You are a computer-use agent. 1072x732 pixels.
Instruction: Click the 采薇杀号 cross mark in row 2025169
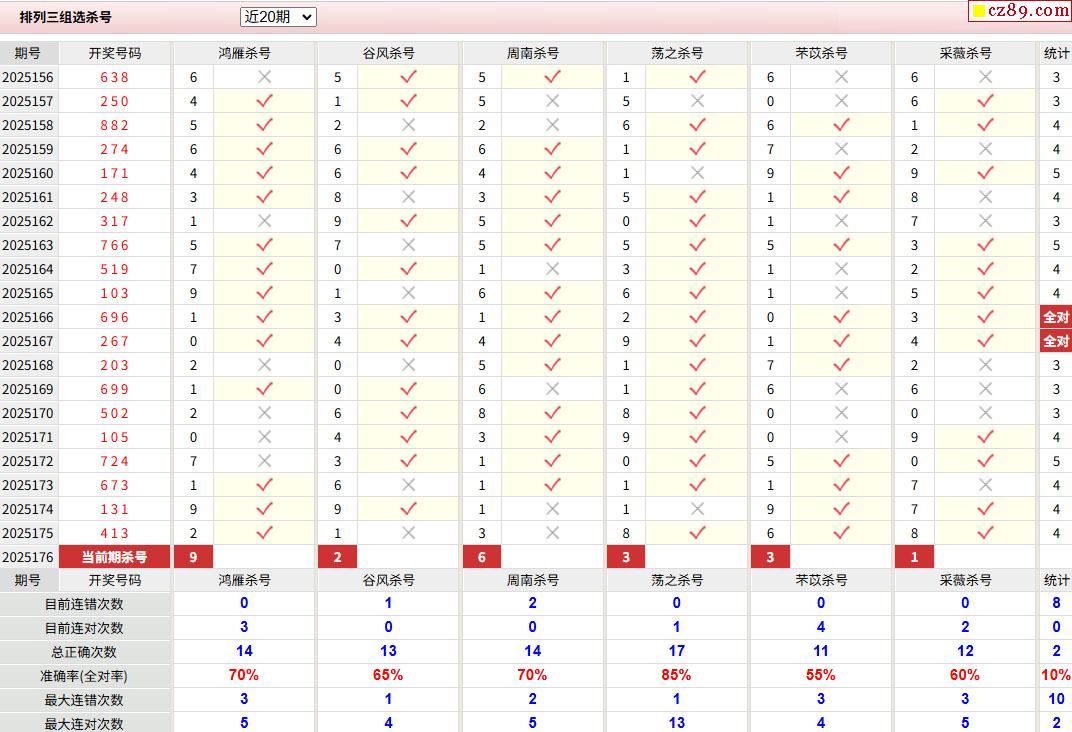coord(985,390)
